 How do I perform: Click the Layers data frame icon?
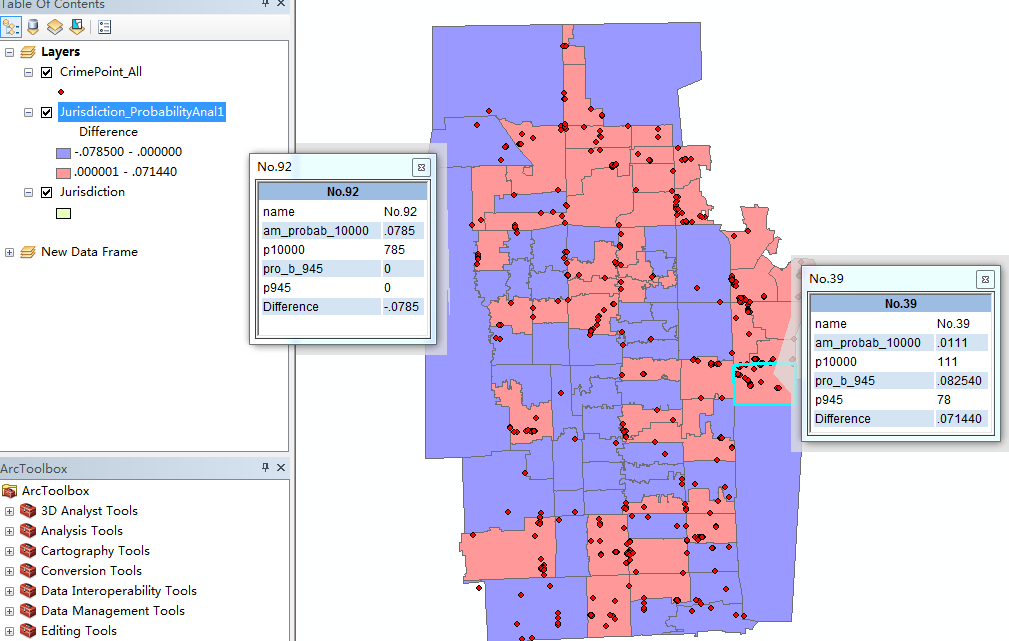[x=28, y=52]
